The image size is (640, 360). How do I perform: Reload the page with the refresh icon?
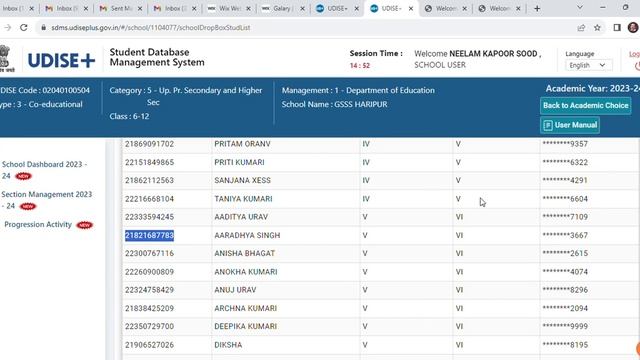point(24,27)
